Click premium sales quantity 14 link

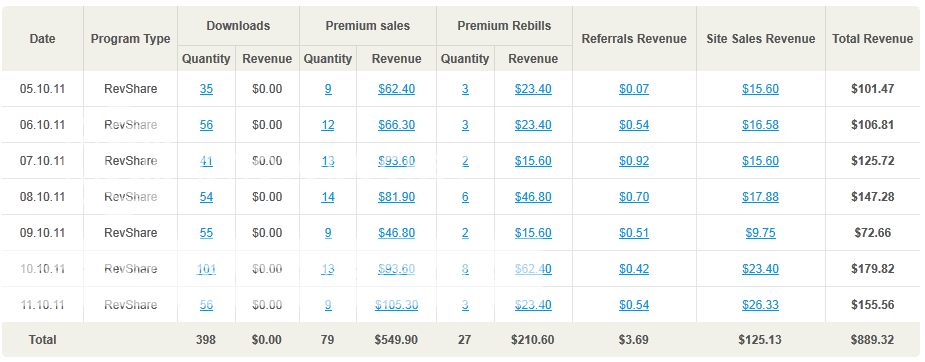click(328, 197)
